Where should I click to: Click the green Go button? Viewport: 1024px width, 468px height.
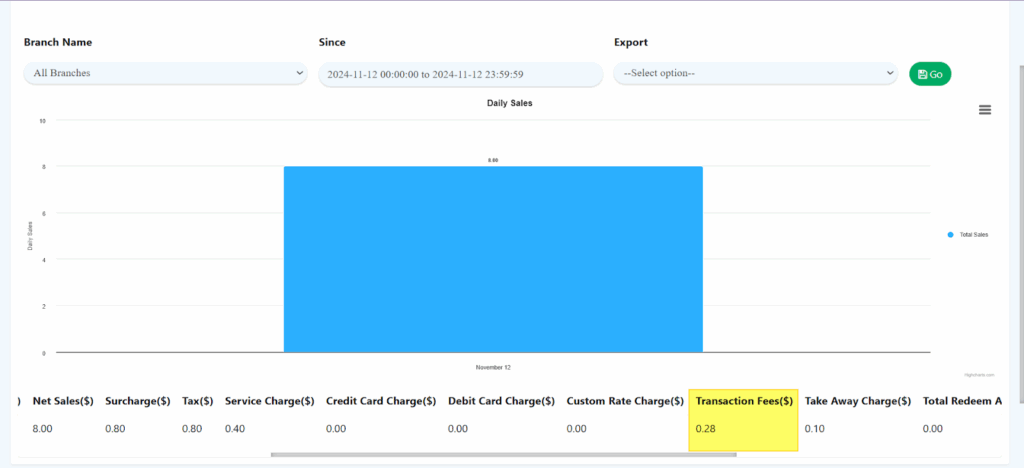pyautogui.click(x=929, y=74)
